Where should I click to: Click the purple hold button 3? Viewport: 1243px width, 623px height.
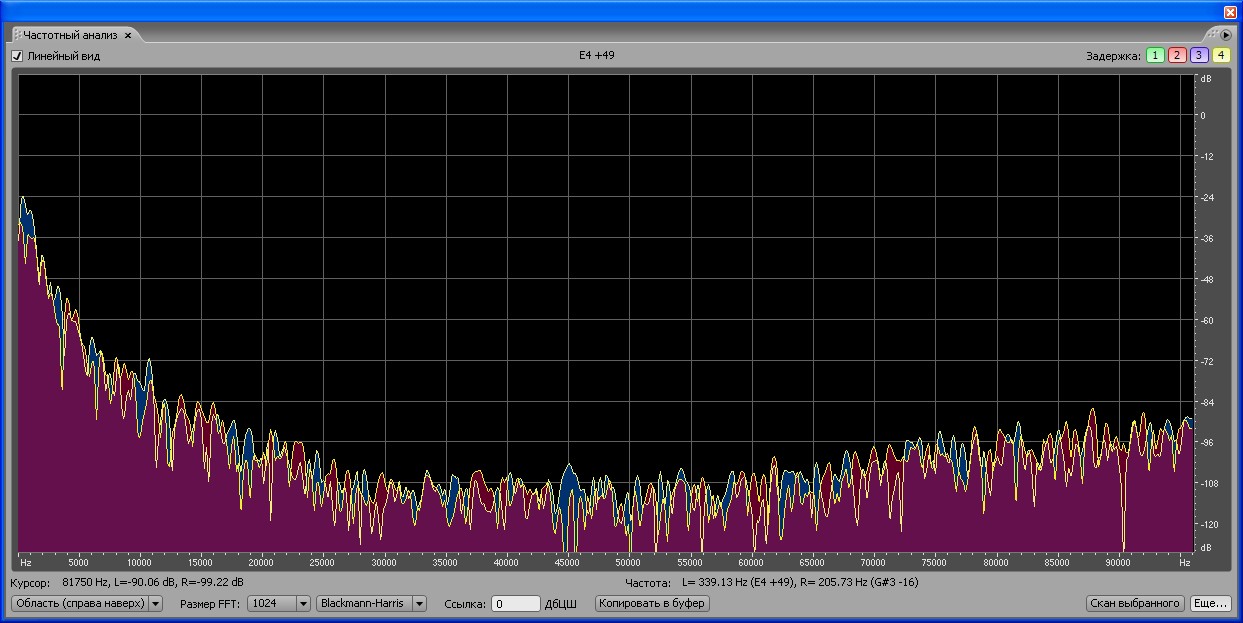tap(1199, 56)
